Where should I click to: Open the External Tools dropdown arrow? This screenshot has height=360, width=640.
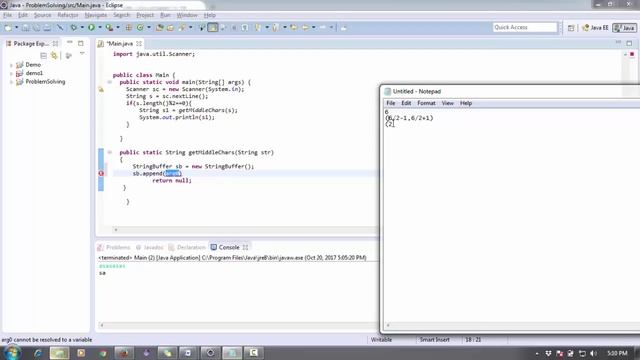pyautogui.click(x=118, y=28)
